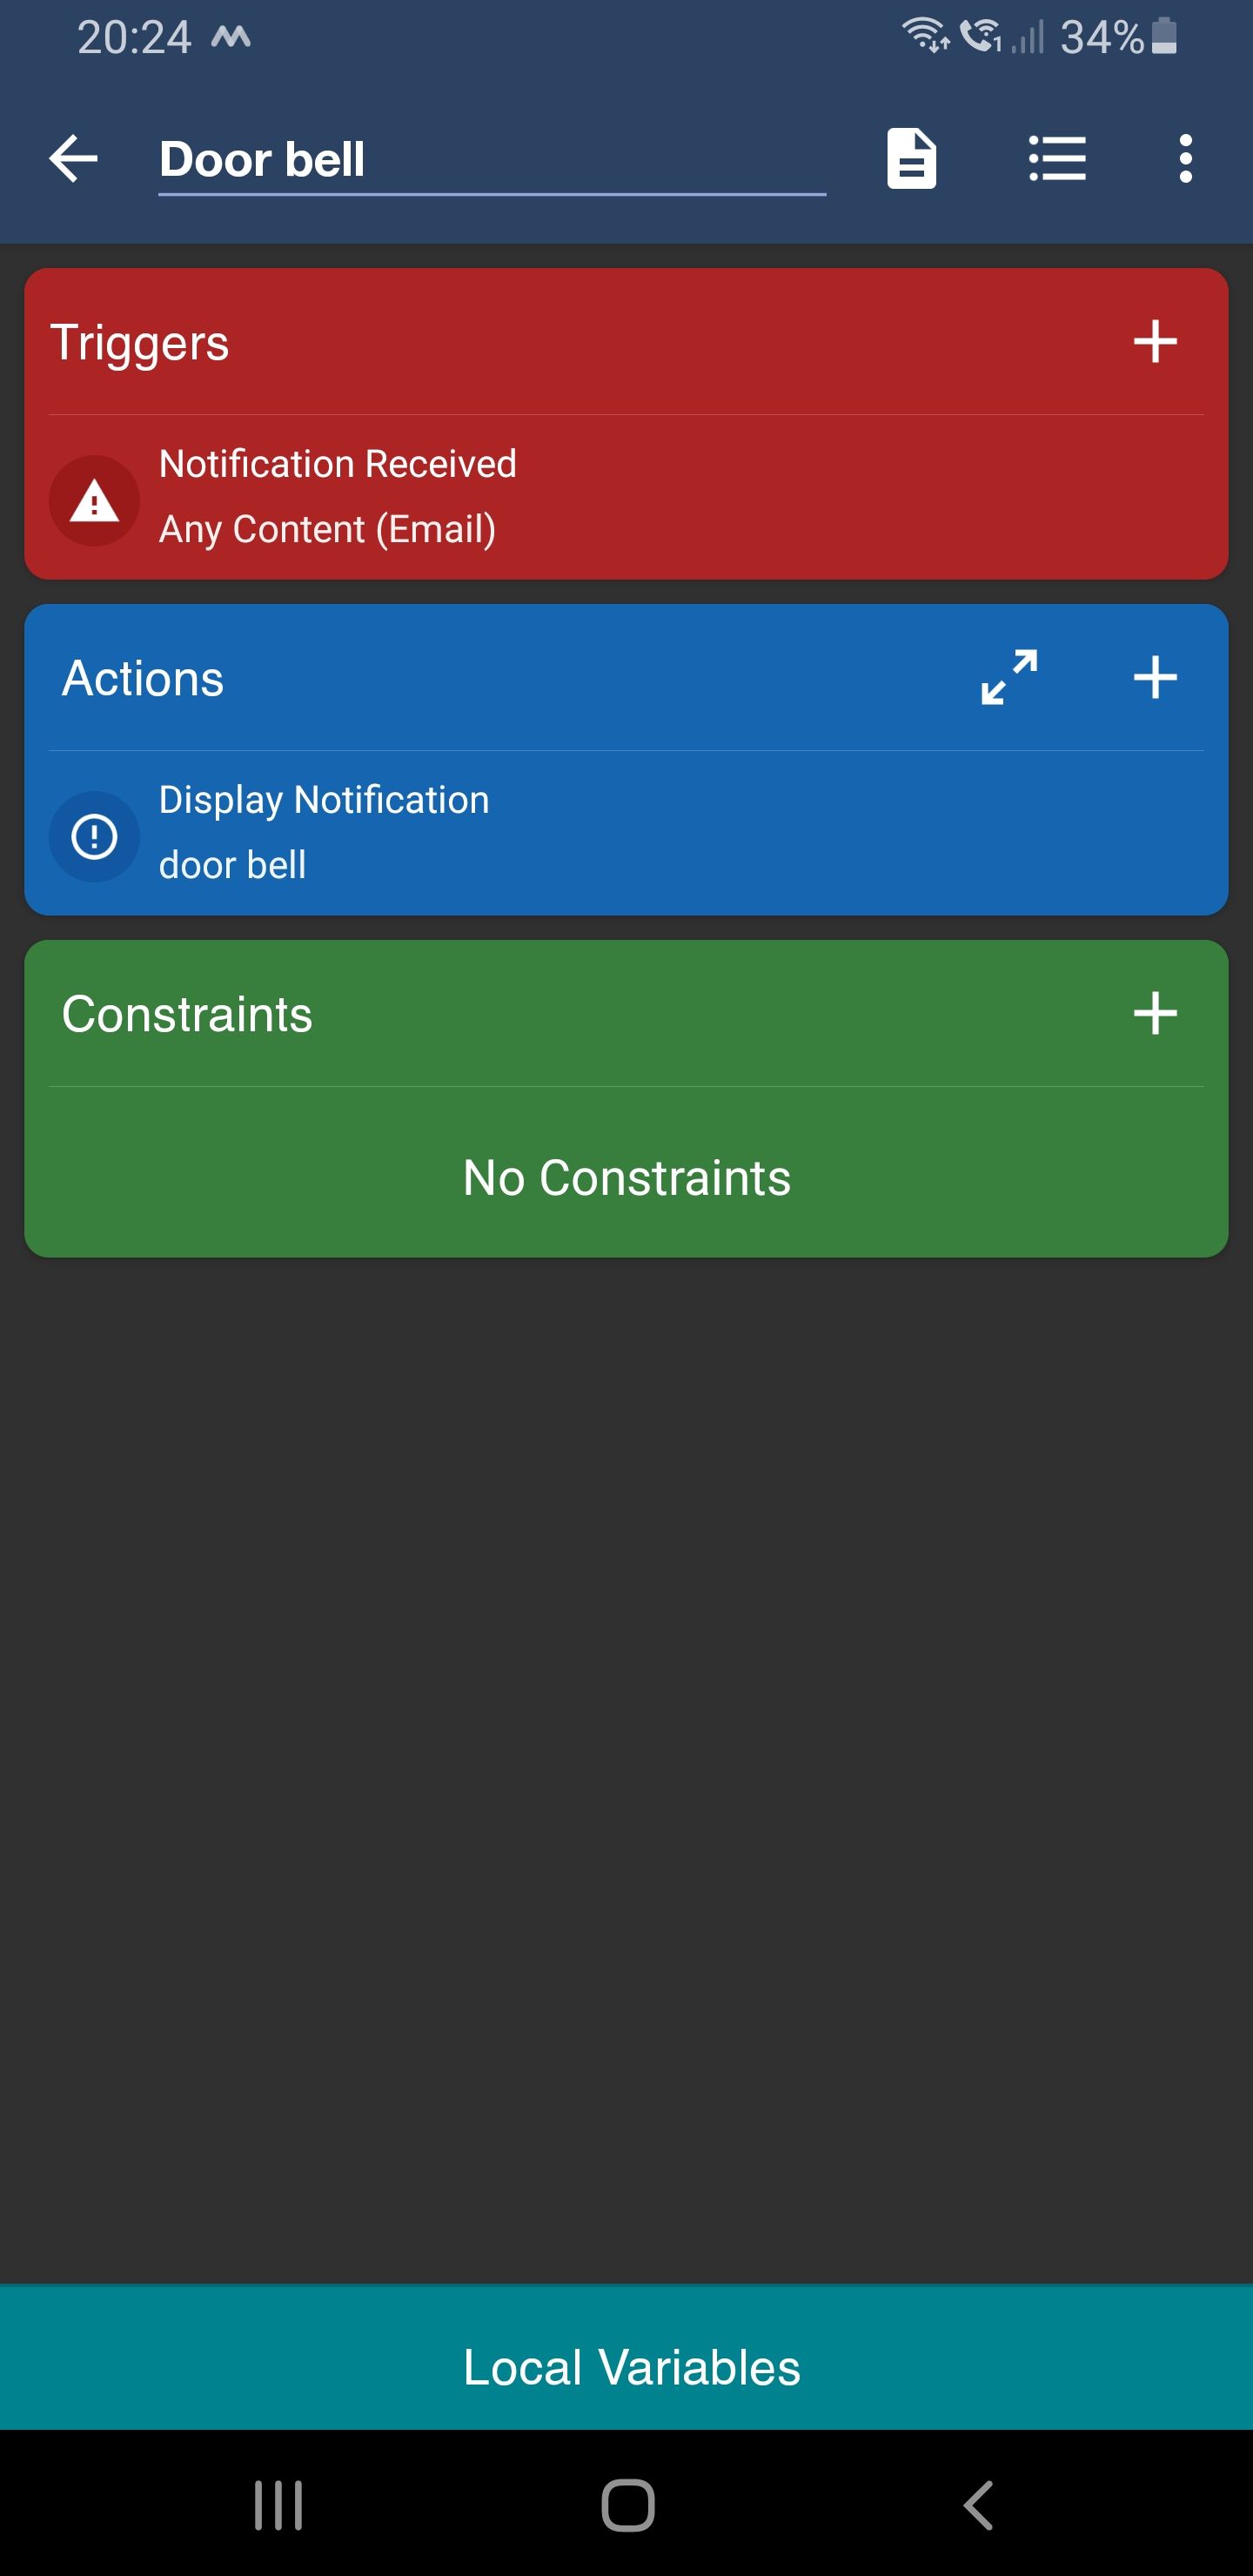
Task: Open the three-dot overflow menu
Action: tap(1185, 159)
